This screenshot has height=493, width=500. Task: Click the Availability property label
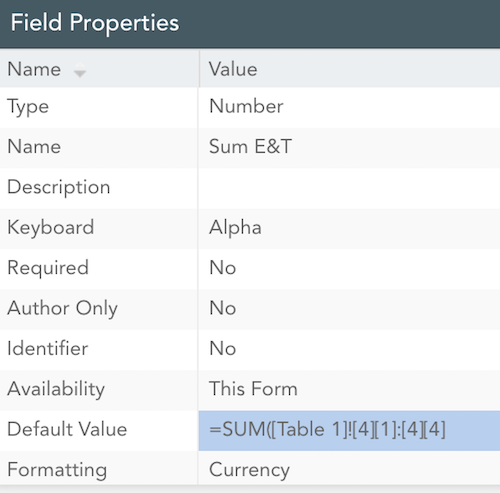56,389
